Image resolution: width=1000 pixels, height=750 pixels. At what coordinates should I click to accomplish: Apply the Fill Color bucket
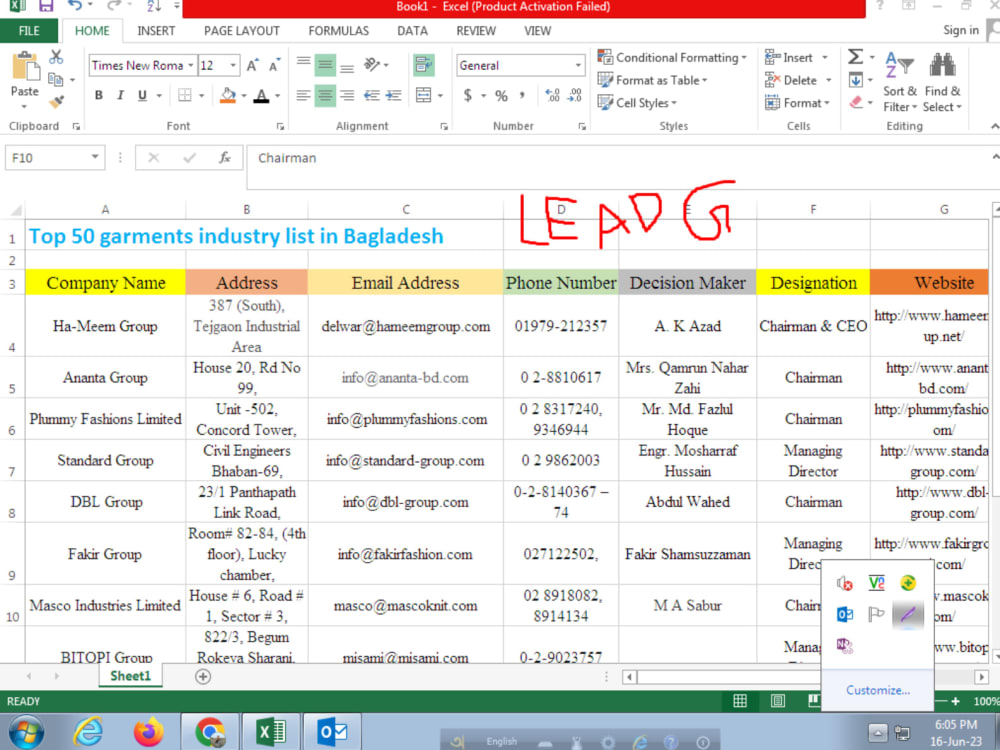tap(228, 95)
